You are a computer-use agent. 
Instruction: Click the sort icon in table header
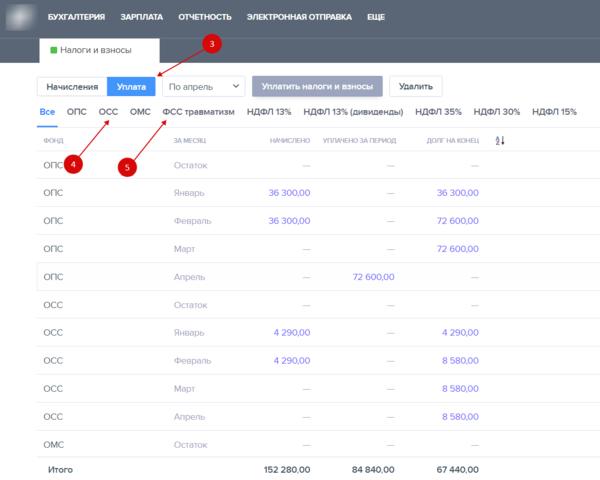pyautogui.click(x=500, y=141)
